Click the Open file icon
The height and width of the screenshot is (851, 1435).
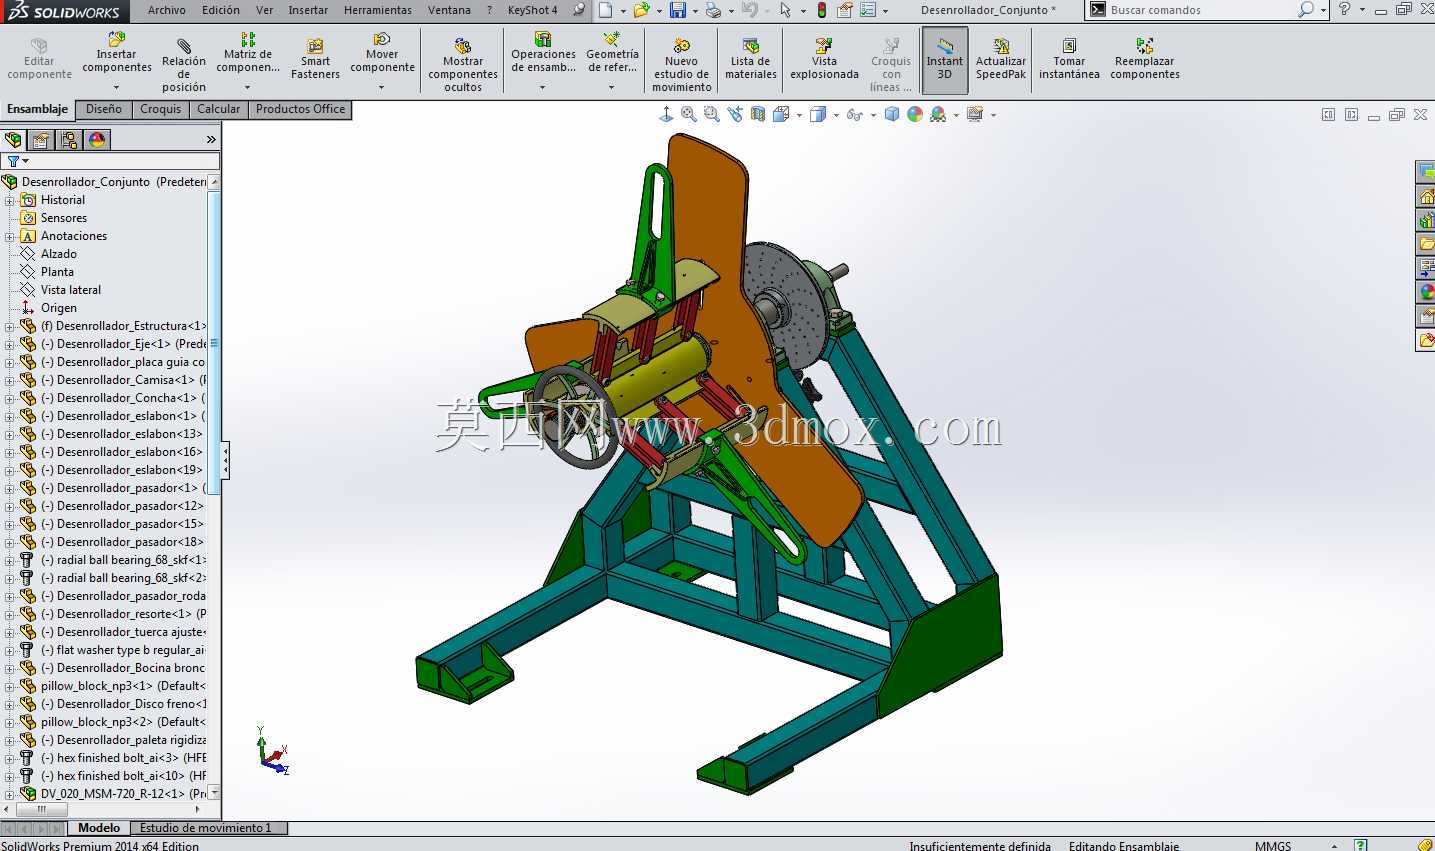pos(641,10)
